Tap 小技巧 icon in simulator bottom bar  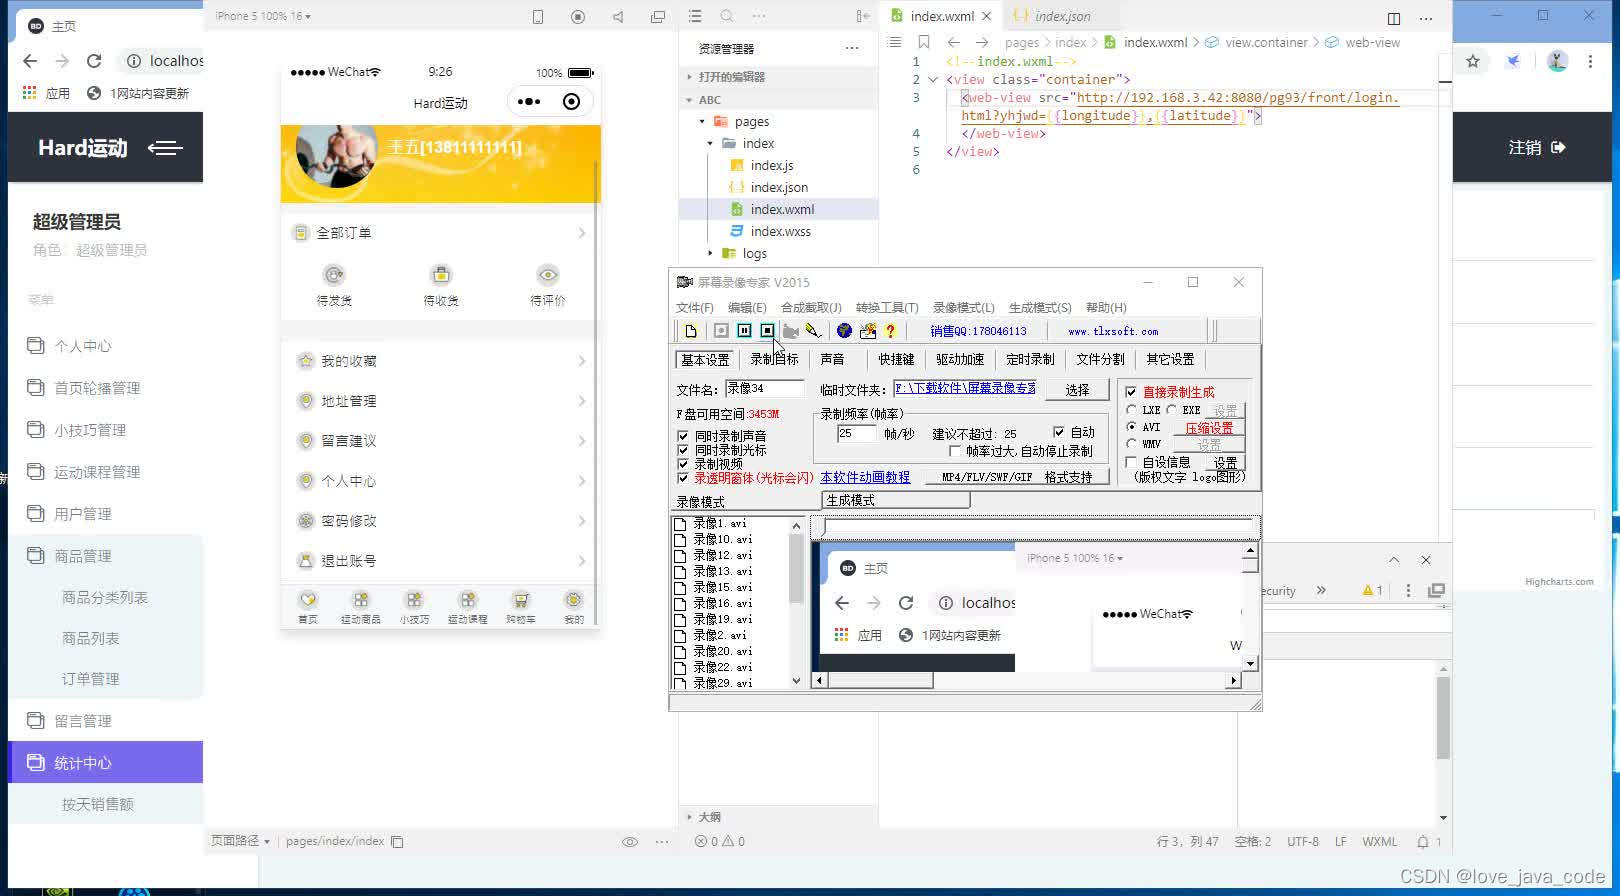[414, 600]
